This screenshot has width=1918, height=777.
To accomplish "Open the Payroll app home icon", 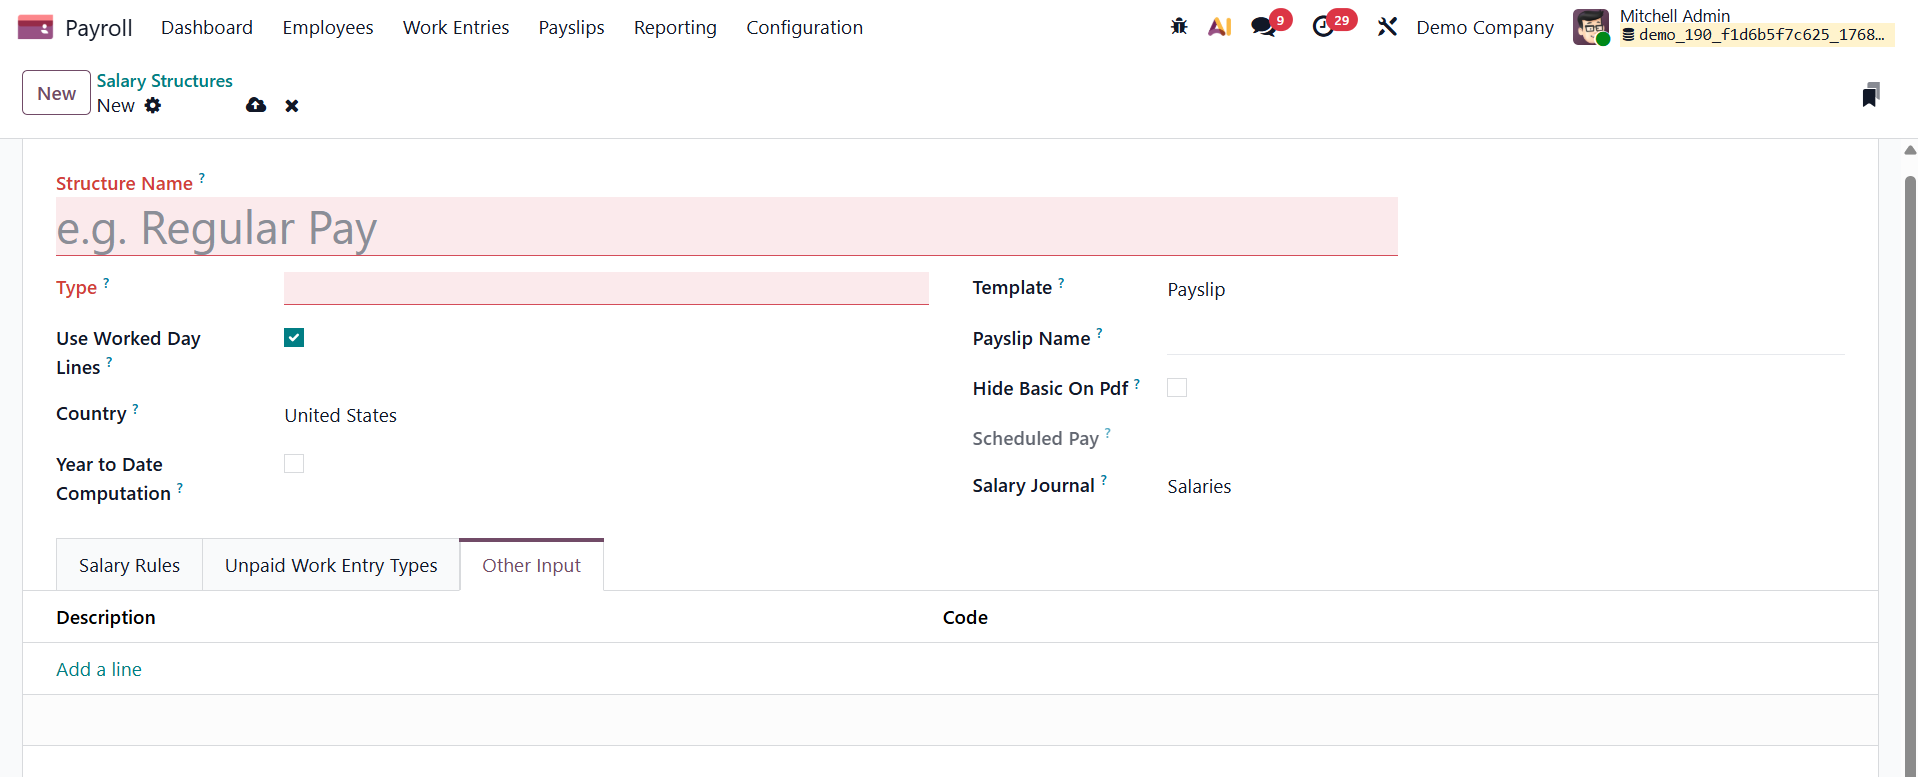I will pyautogui.click(x=35, y=27).
